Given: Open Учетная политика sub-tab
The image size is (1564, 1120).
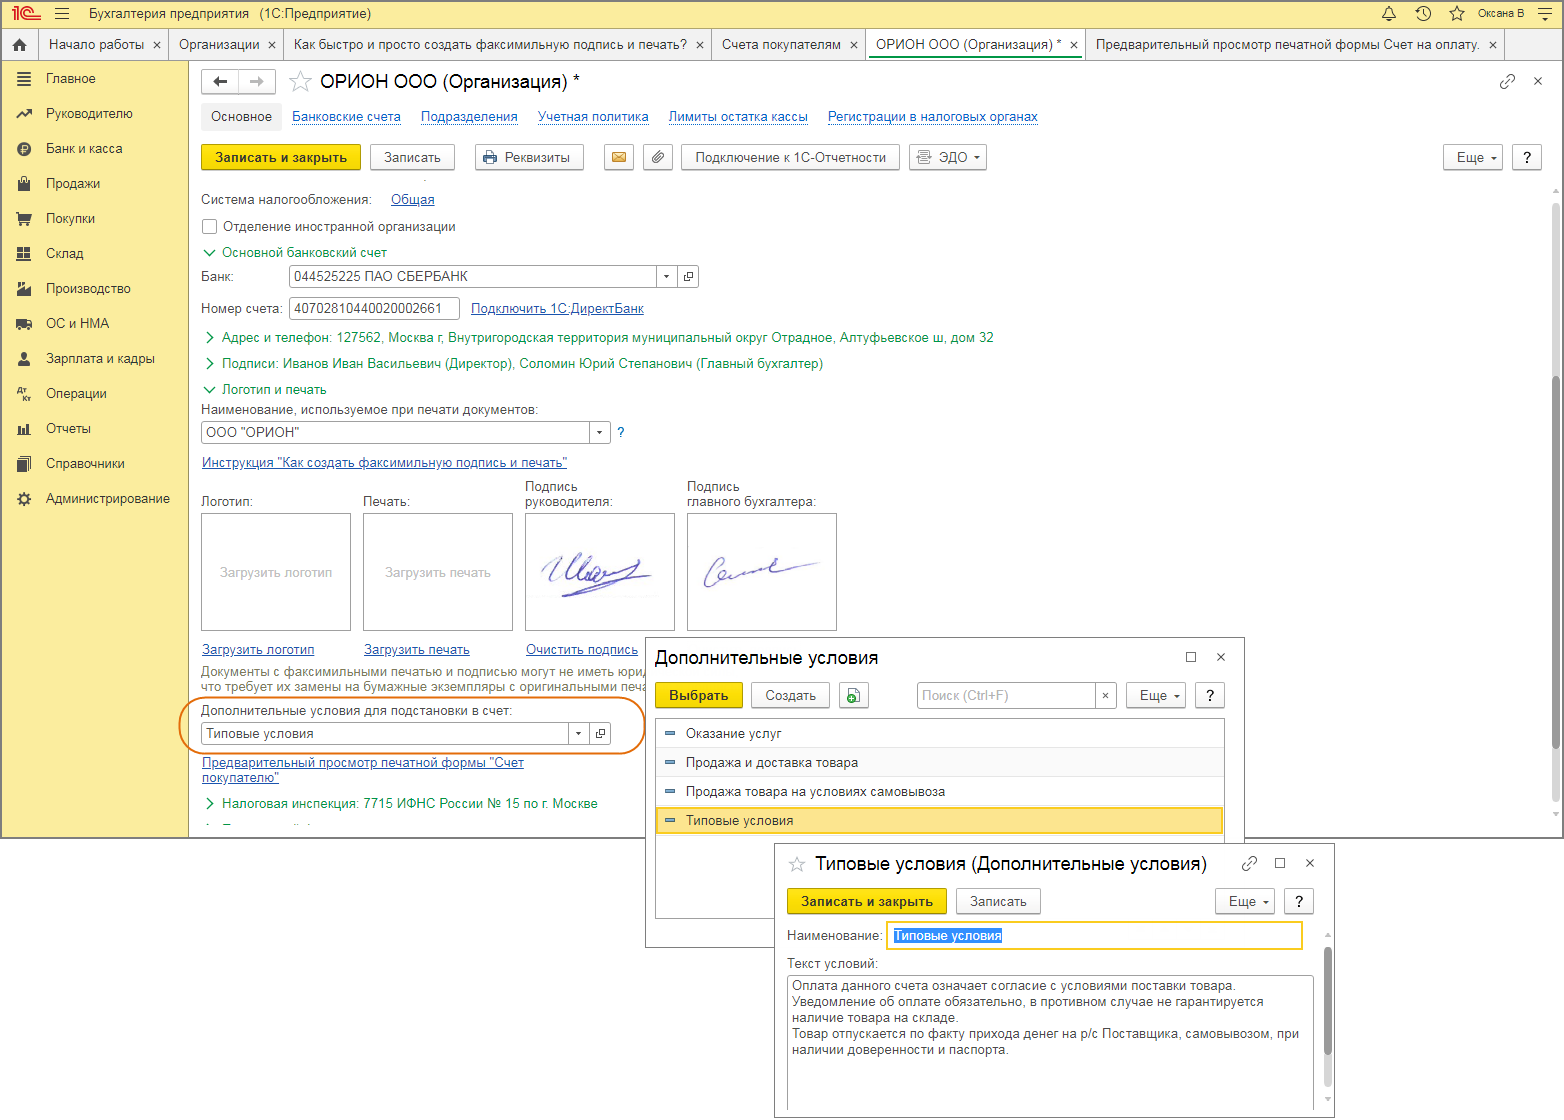Looking at the screenshot, I should (593, 117).
